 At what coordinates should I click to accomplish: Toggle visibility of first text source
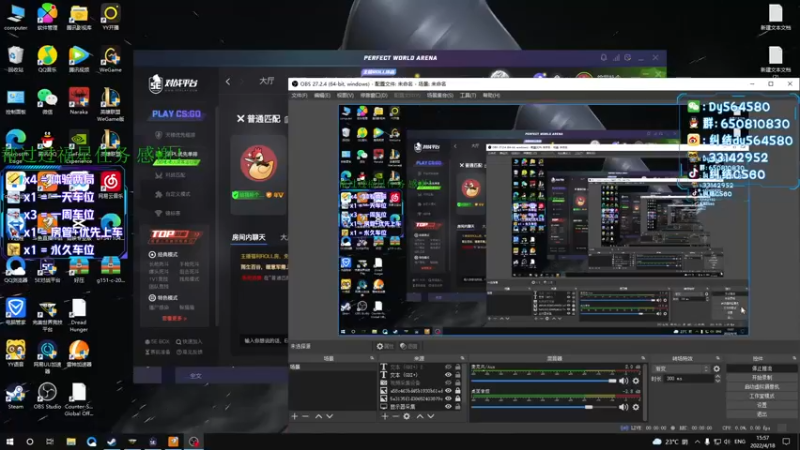pyautogui.click(x=448, y=367)
